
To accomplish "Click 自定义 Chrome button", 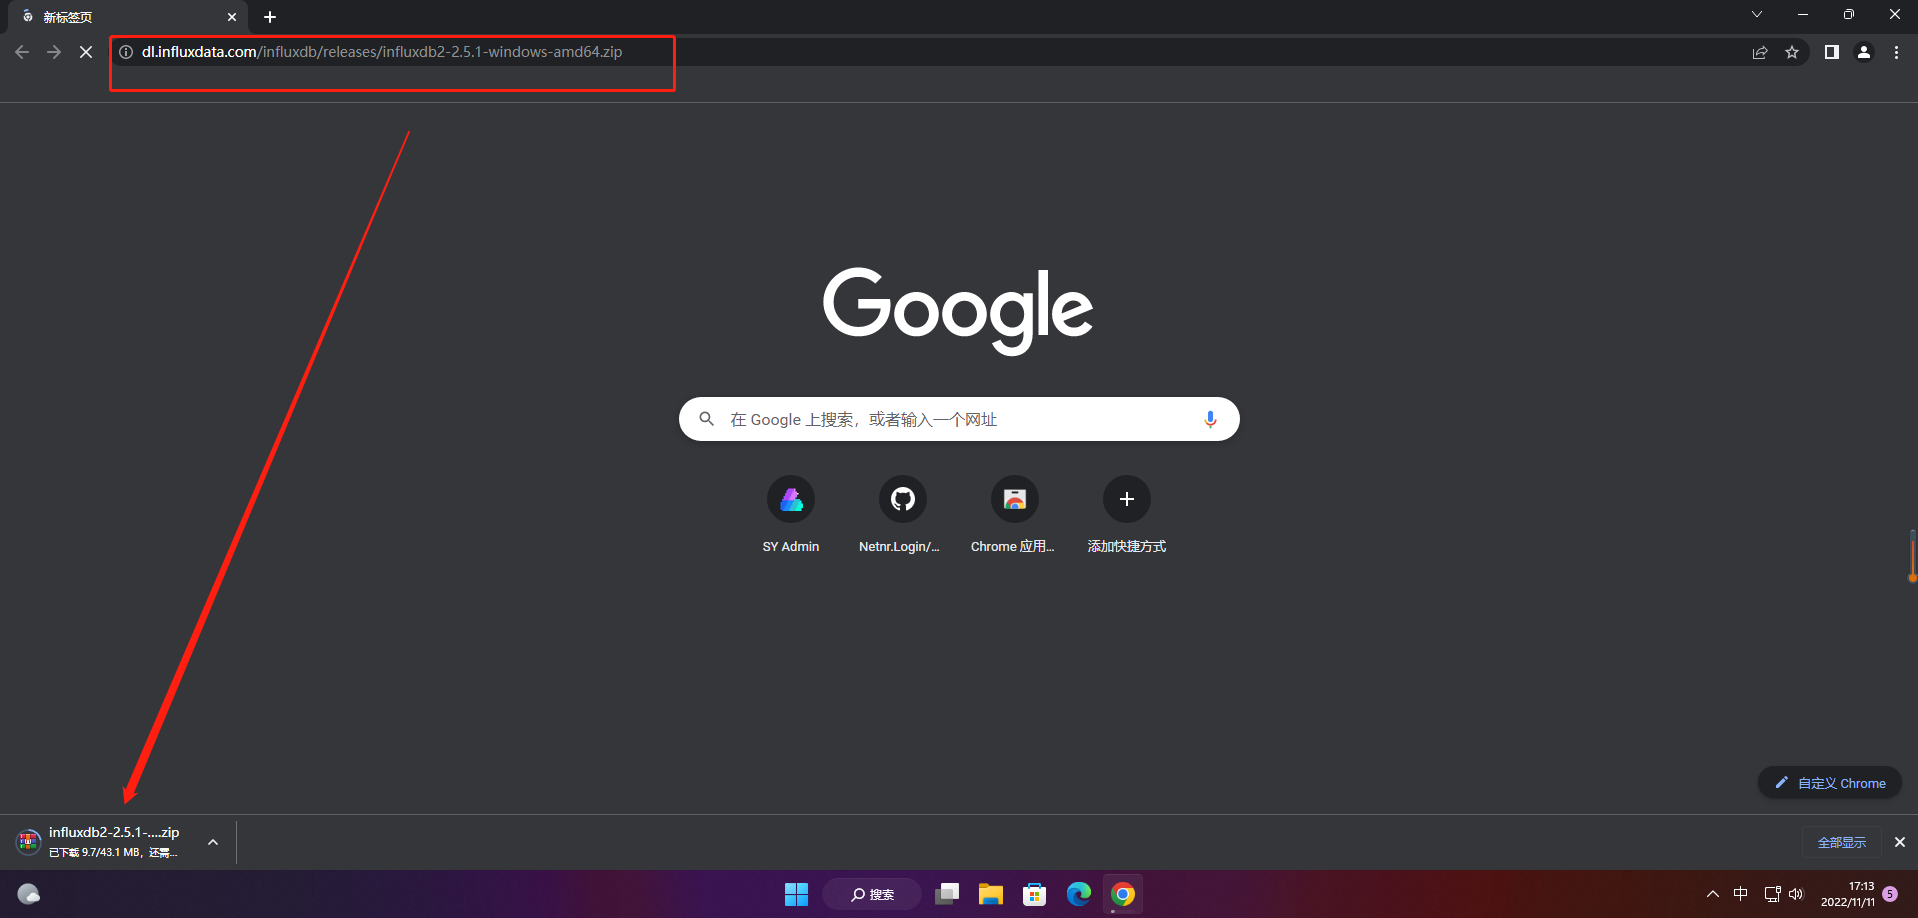I will tap(1830, 783).
